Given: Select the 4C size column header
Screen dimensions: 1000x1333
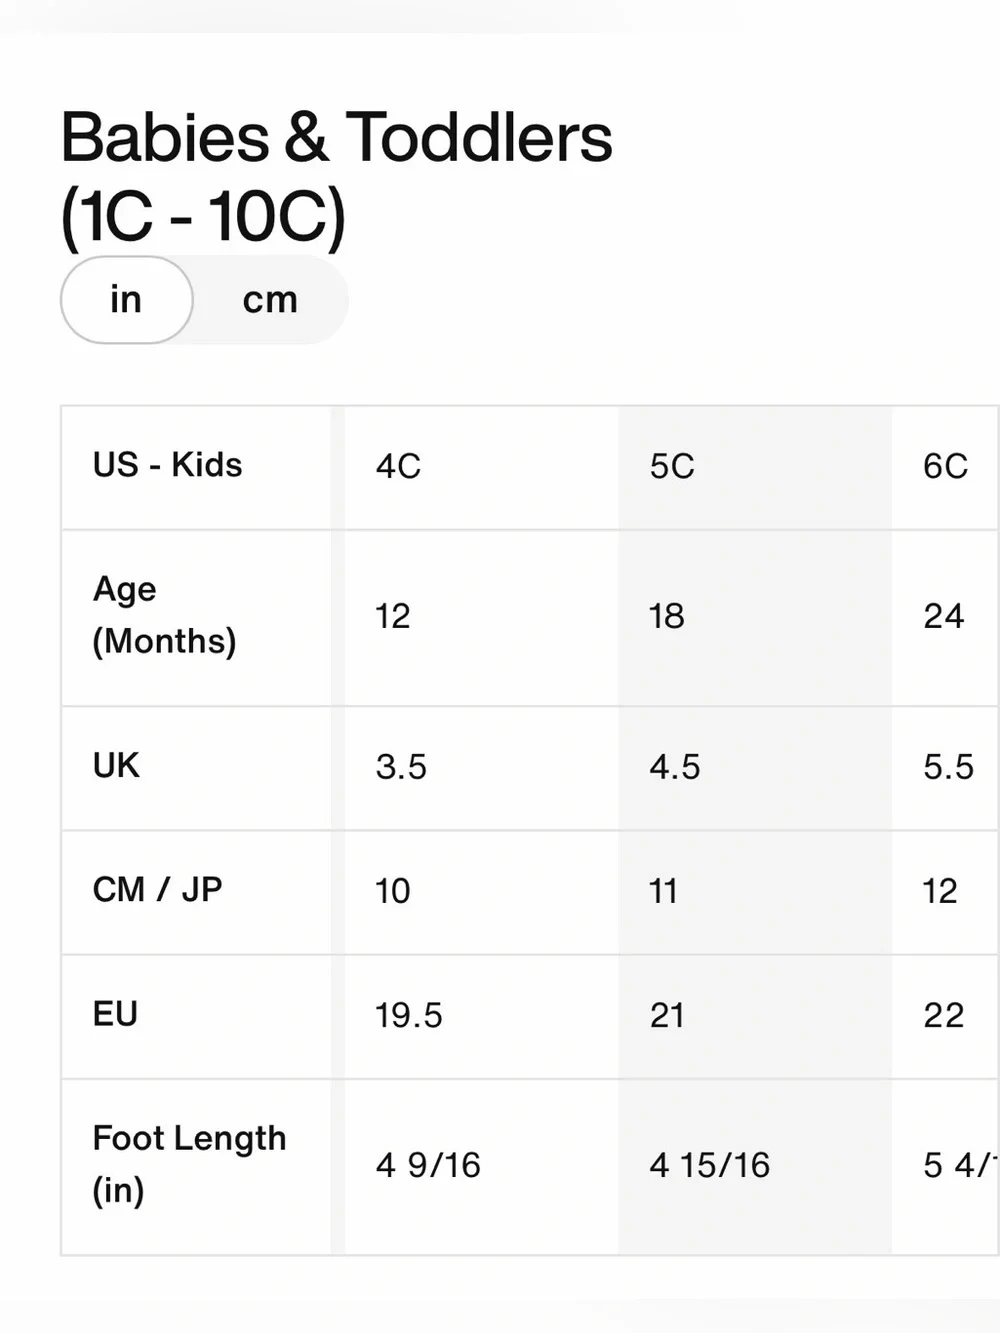Looking at the screenshot, I should pos(398,466).
